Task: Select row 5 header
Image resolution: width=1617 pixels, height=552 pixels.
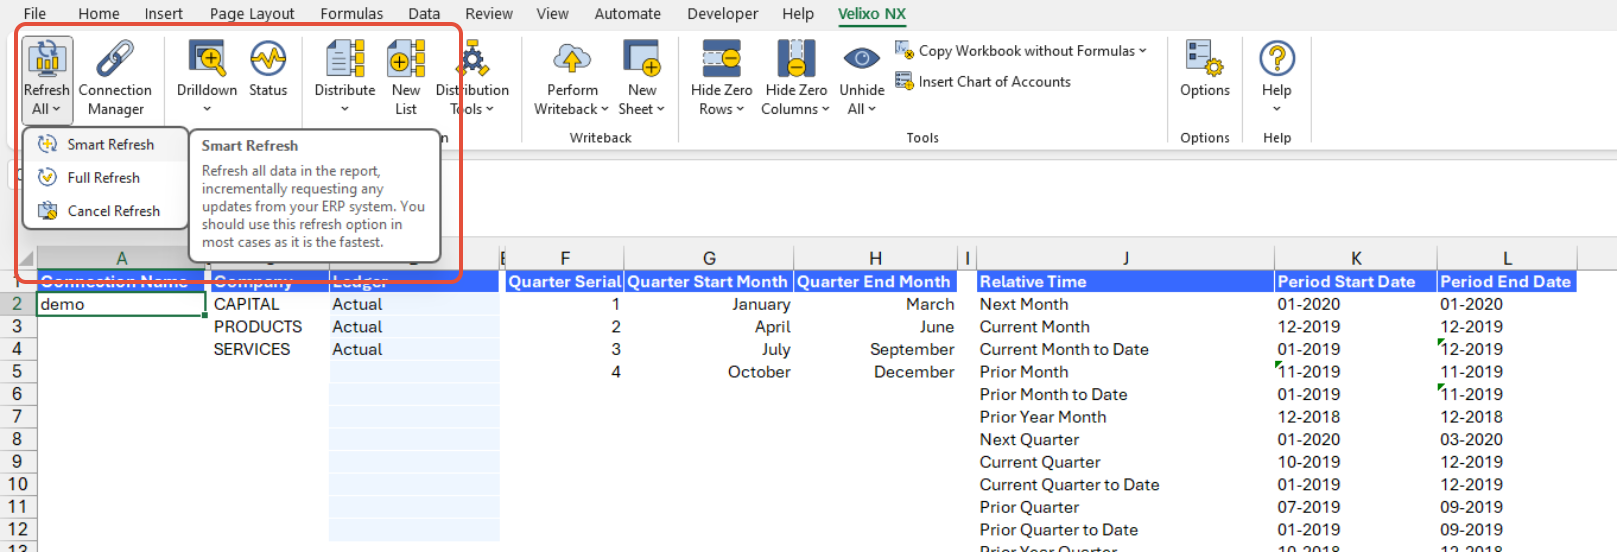Action: pyautogui.click(x=17, y=371)
